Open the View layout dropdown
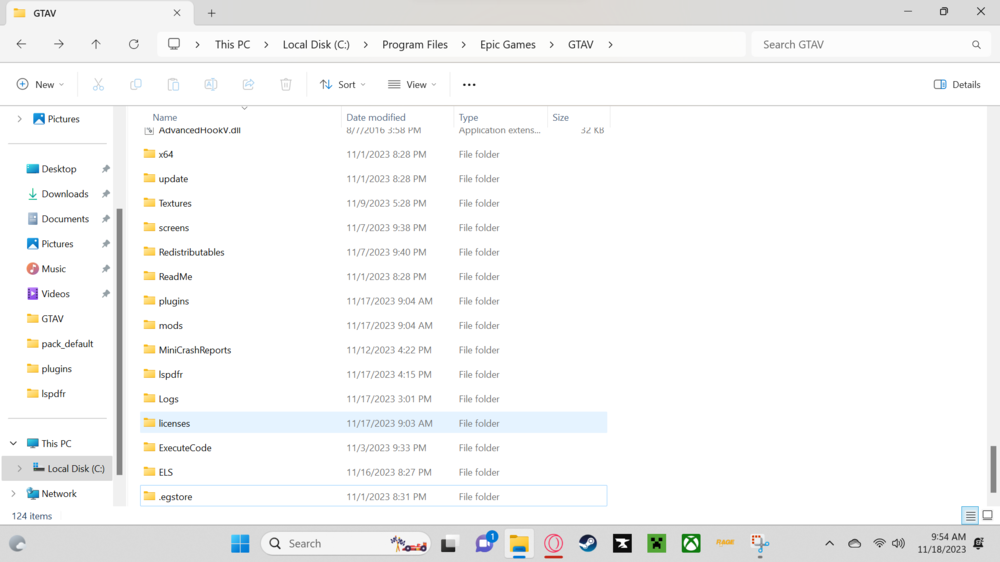 tap(412, 84)
